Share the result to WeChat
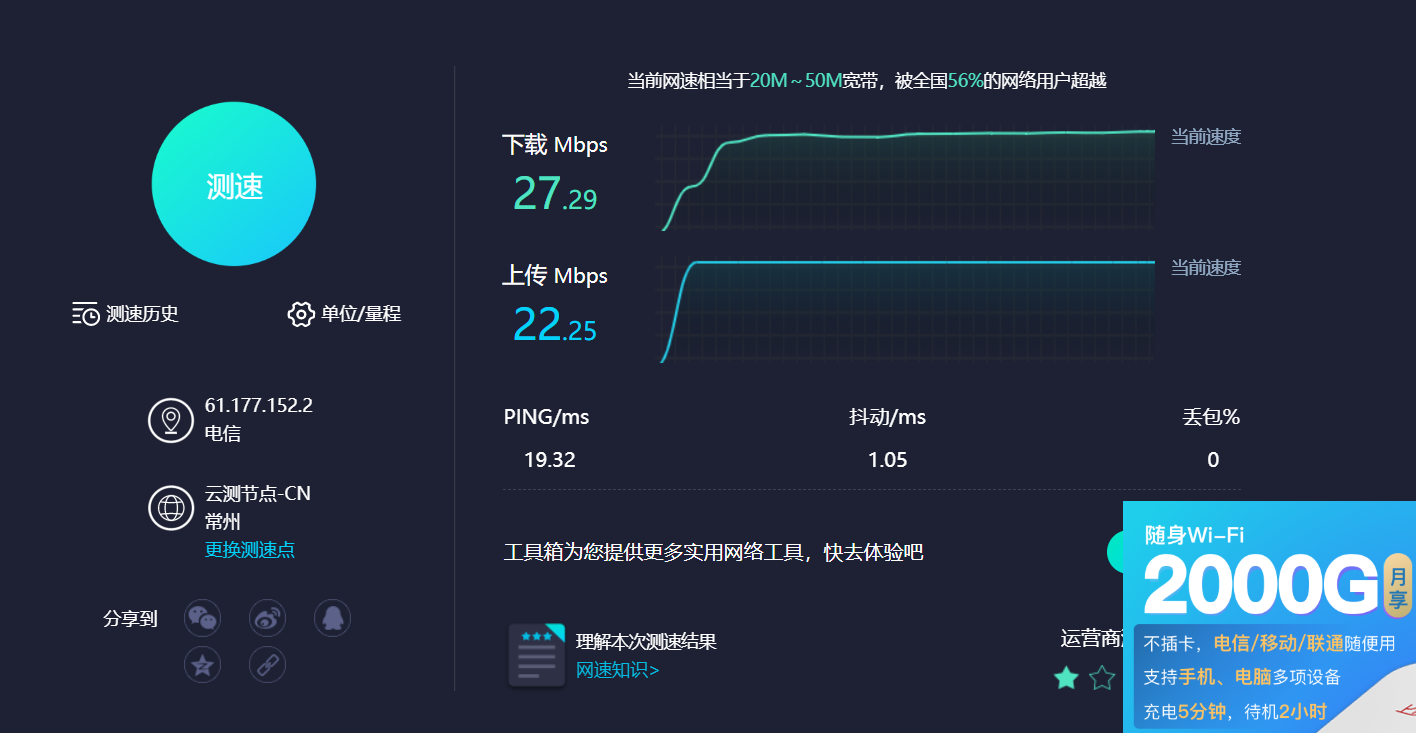 202,618
